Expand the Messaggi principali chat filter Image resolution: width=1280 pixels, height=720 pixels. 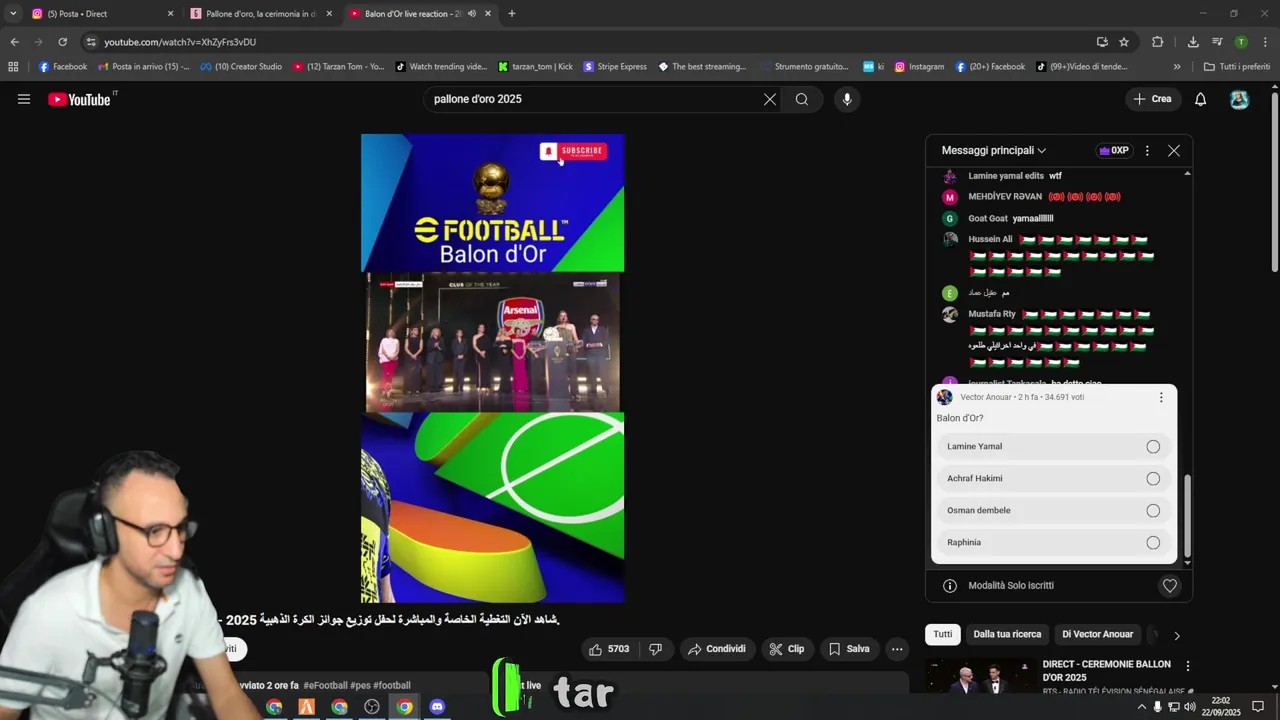[x=994, y=150]
